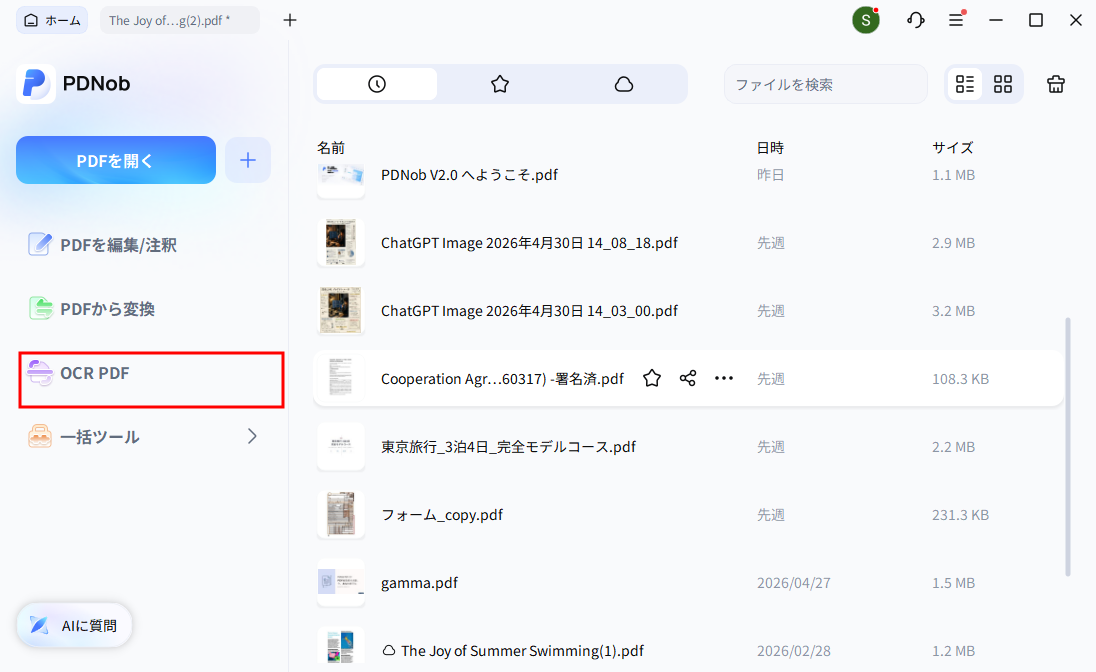The width and height of the screenshot is (1096, 672).
Task: Click the 231.3 KB size value
Action: pos(960,515)
